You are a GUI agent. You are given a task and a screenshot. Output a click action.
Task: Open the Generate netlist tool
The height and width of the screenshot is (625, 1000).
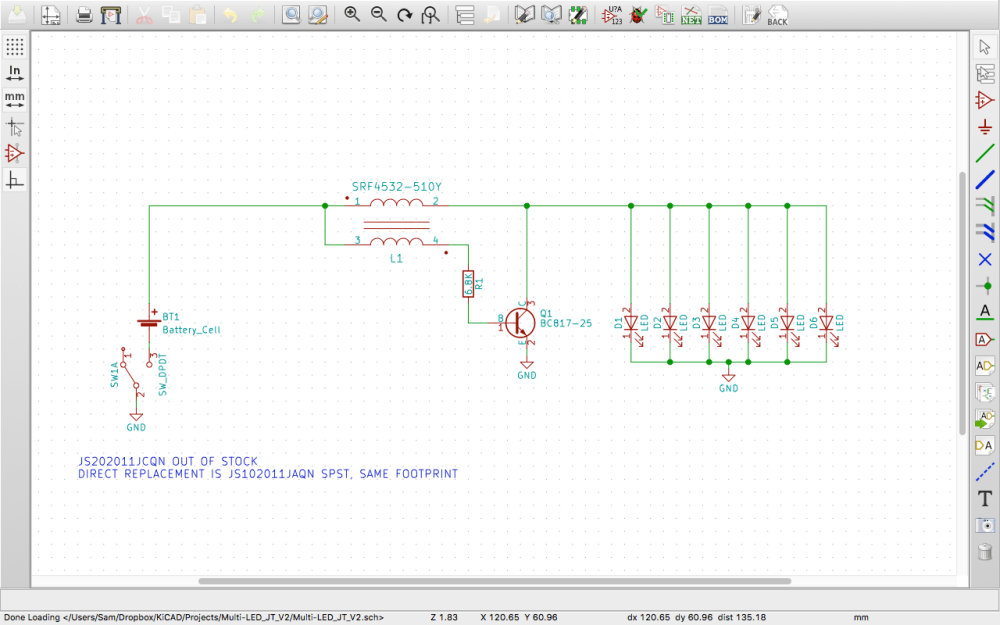click(691, 15)
